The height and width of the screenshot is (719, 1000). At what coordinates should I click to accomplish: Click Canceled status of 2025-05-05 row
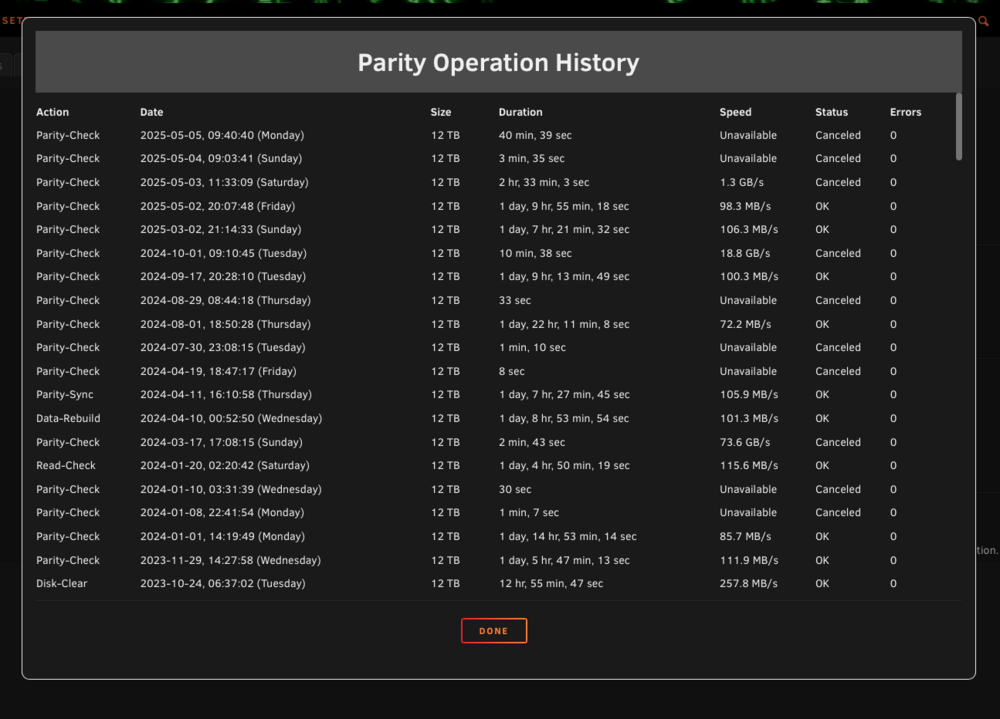(838, 135)
